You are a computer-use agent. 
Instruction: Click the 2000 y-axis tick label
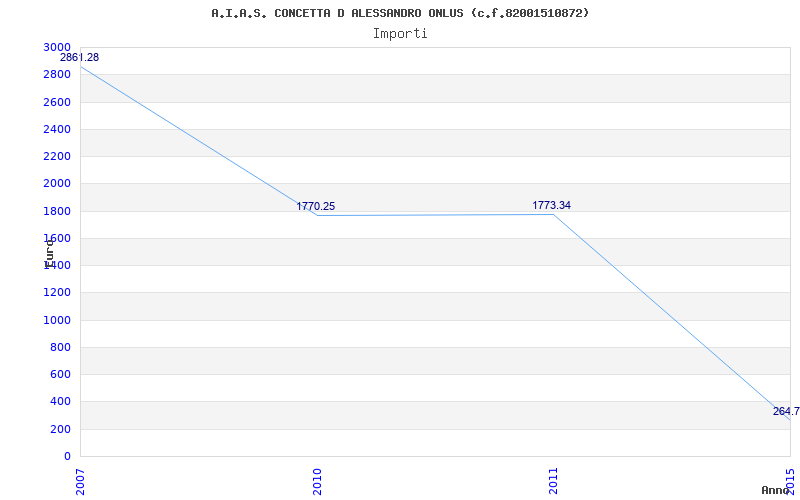[57, 184]
